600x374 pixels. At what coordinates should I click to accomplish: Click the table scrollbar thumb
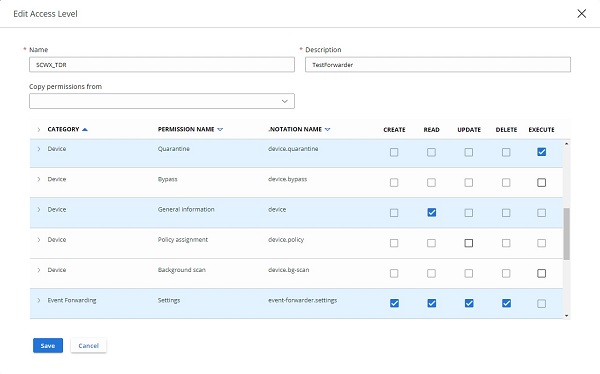pyautogui.click(x=566, y=234)
